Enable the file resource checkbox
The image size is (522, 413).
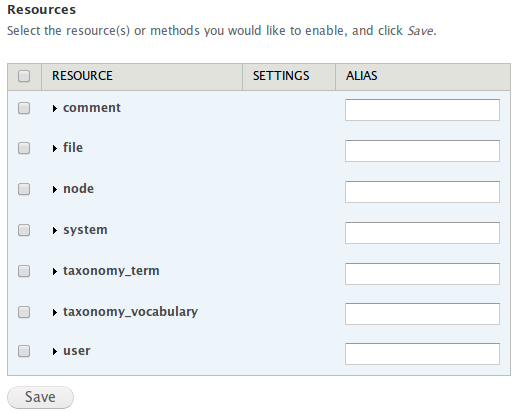pos(24,148)
